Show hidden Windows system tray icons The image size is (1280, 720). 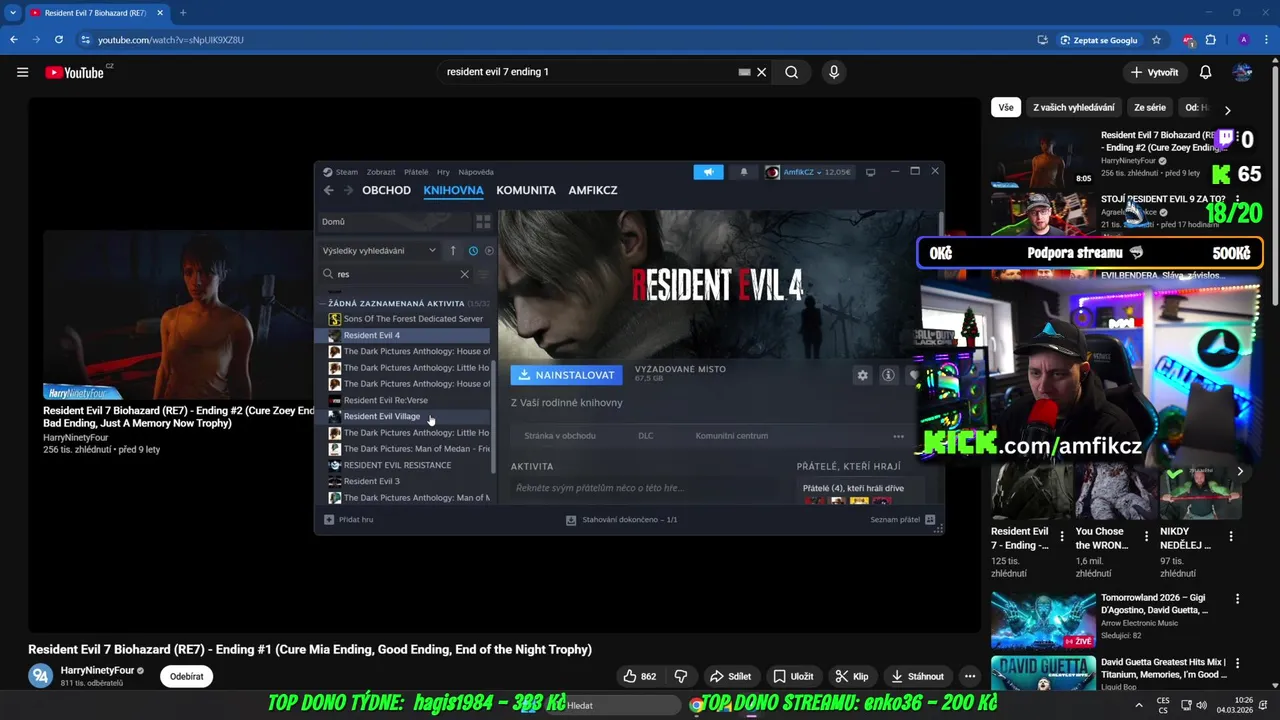(1138, 705)
